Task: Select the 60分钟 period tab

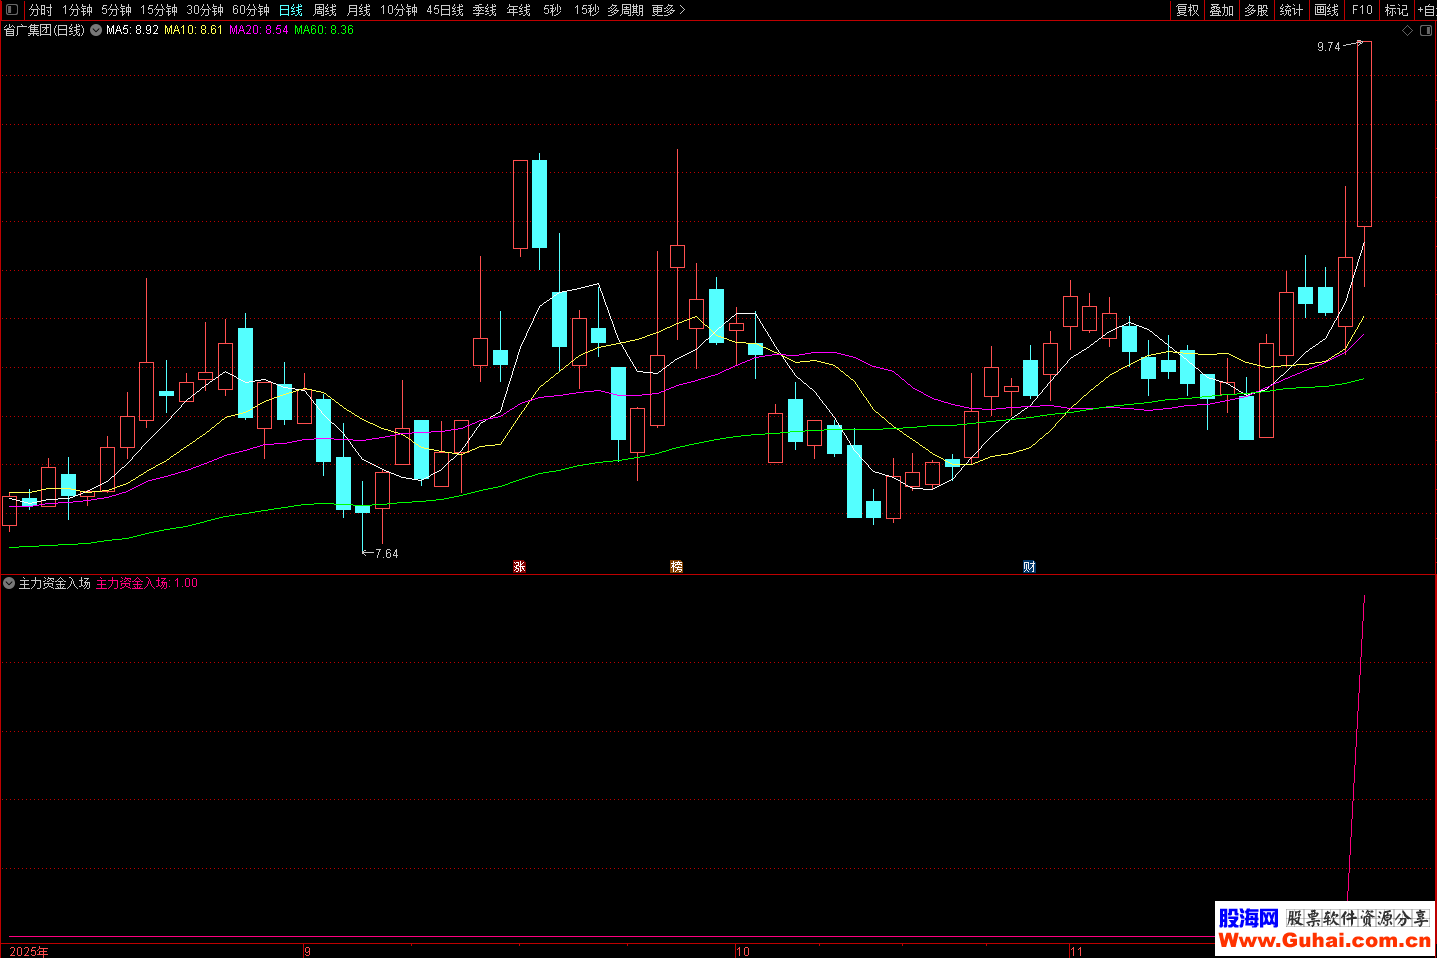Action: (x=250, y=10)
